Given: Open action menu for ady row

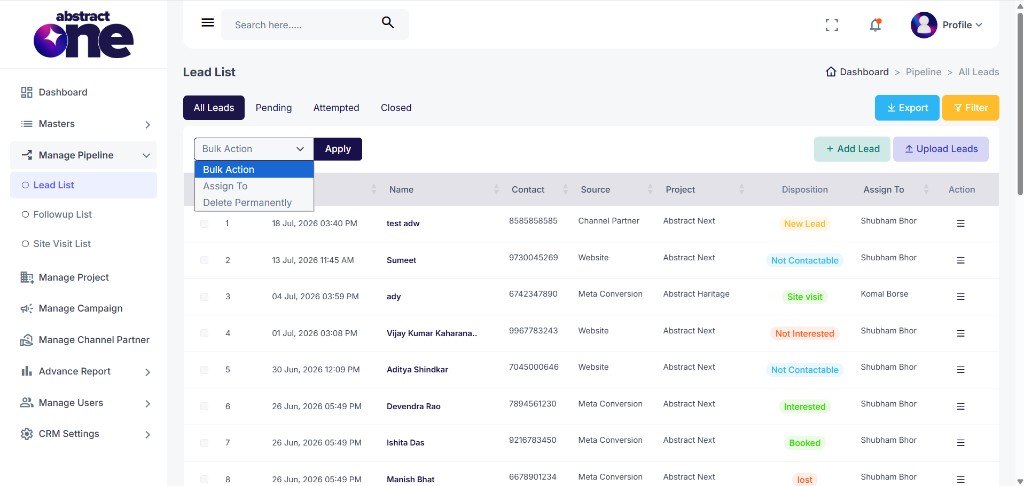Looking at the screenshot, I should click(961, 297).
